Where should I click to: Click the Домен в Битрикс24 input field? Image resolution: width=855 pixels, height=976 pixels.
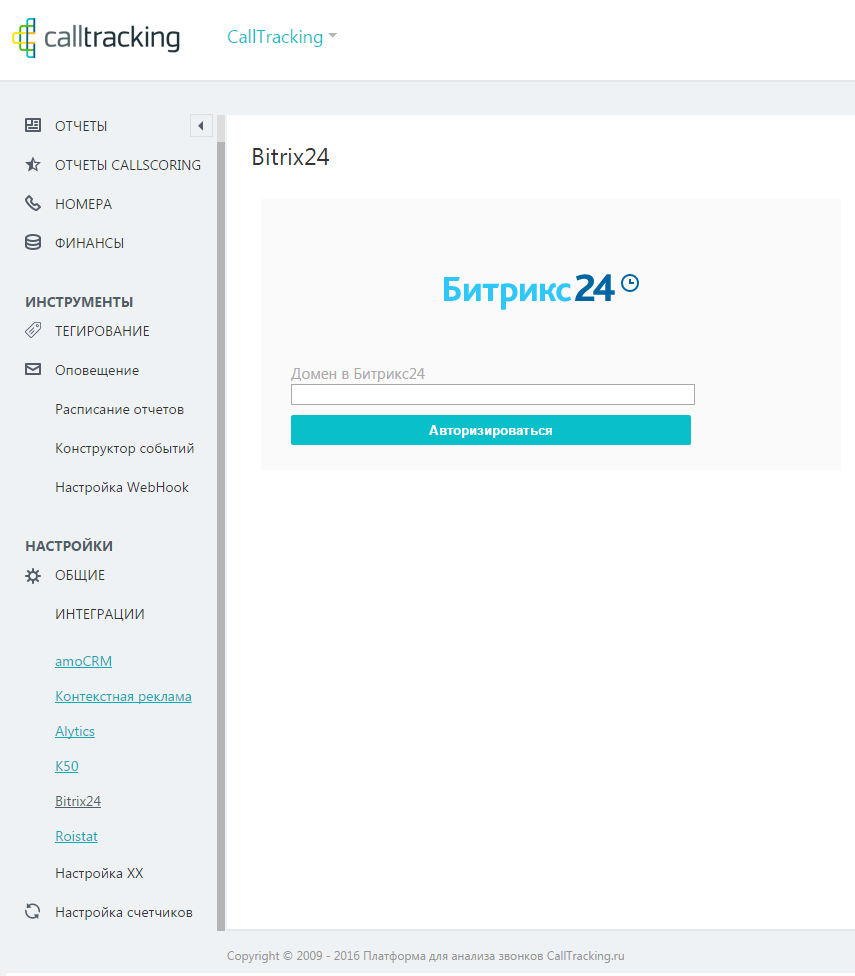coord(492,394)
